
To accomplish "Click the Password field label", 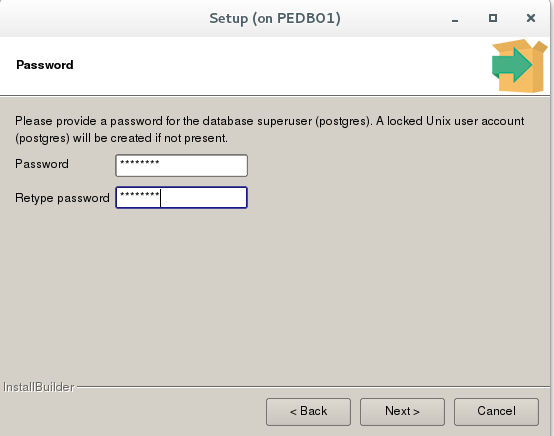I will [x=42, y=164].
